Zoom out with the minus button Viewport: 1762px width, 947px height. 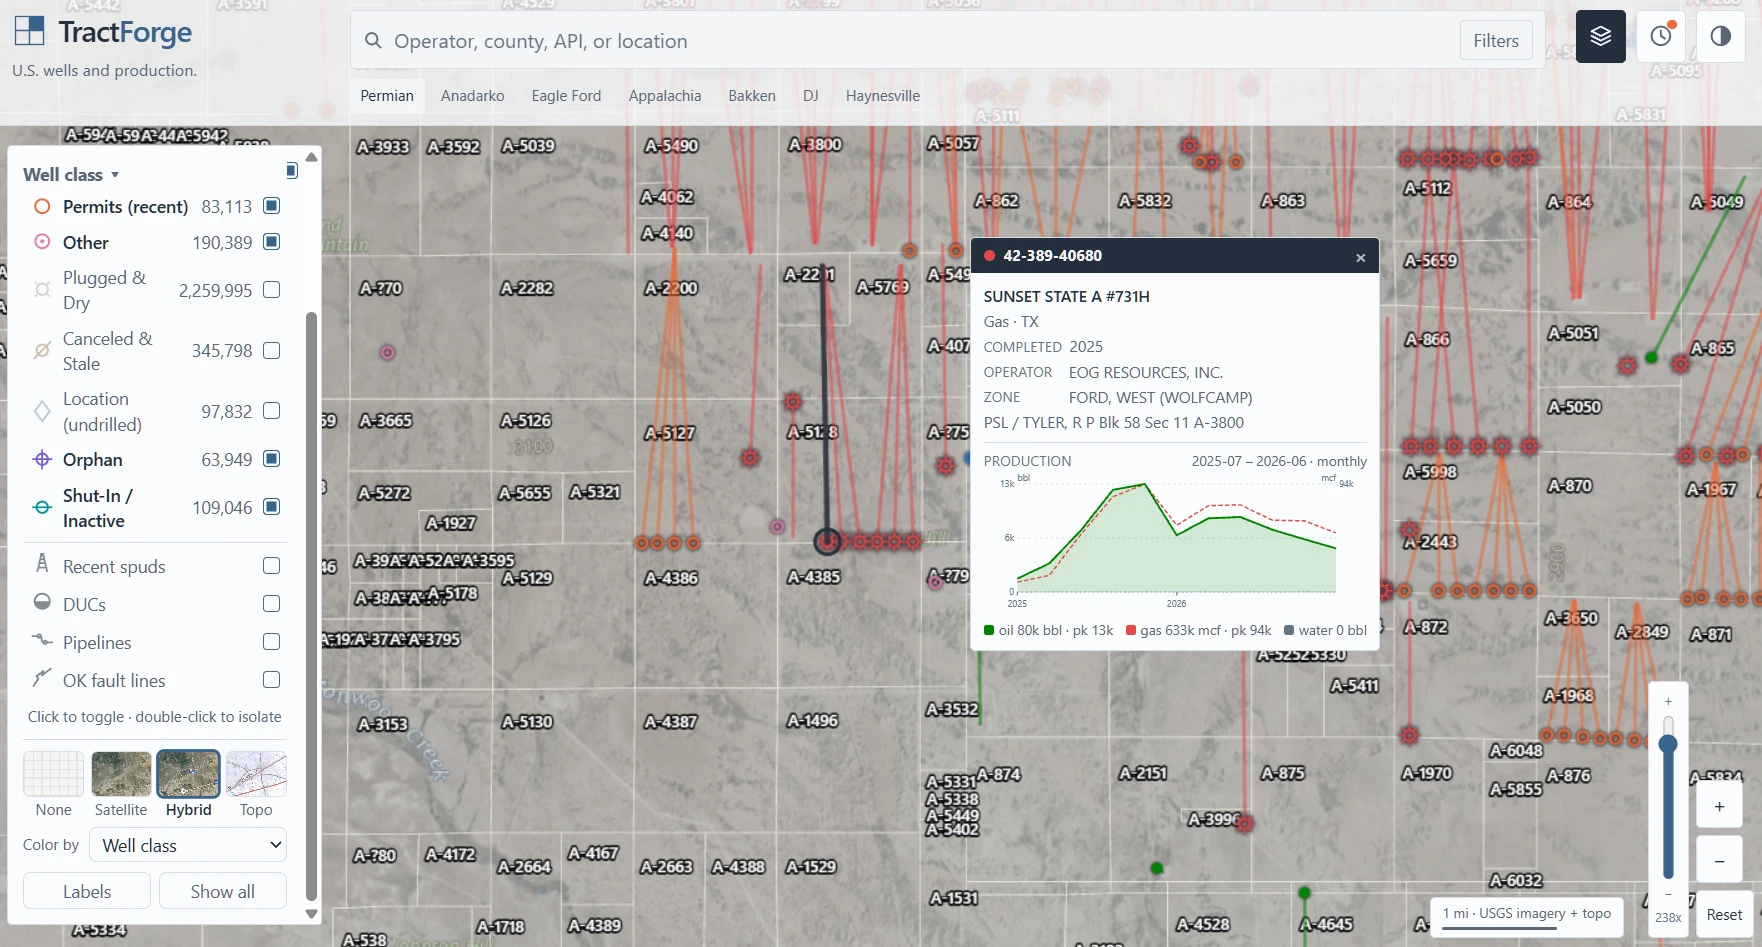click(1719, 861)
